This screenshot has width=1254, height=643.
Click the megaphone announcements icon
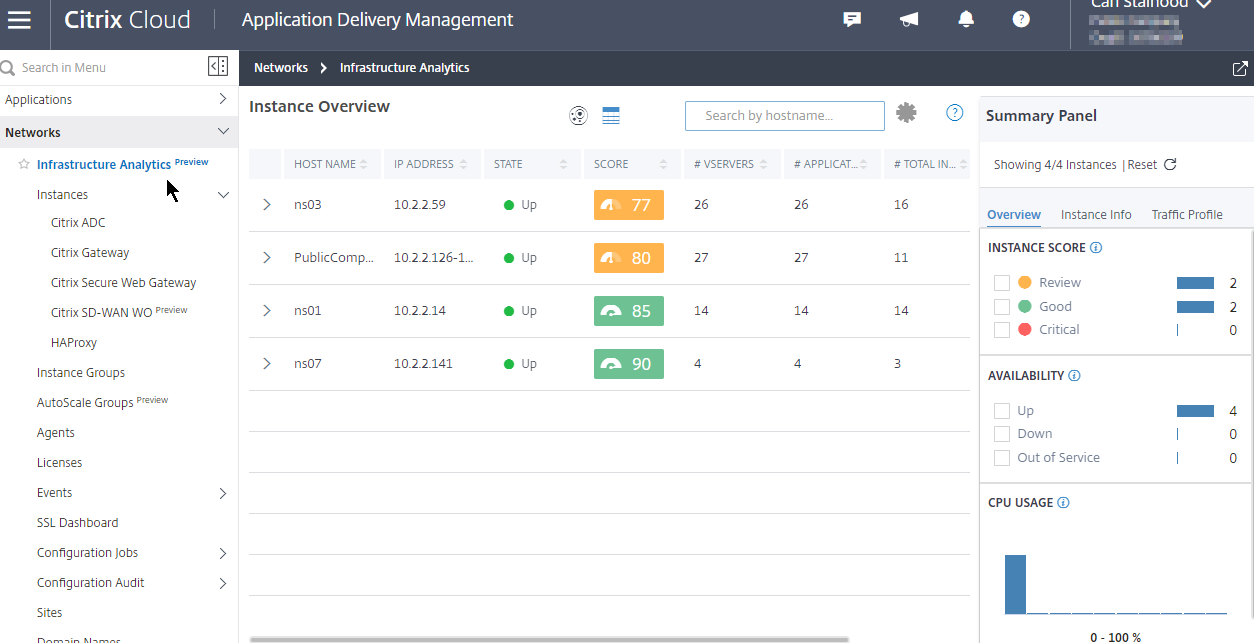[909, 19]
